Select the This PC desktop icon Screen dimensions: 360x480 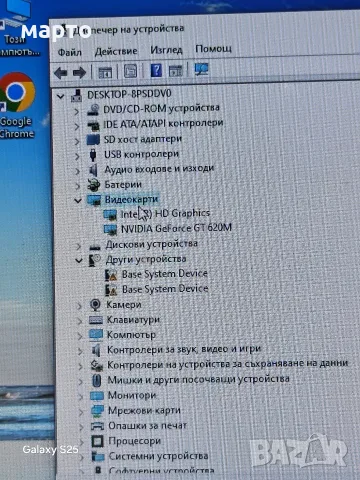[x=18, y=28]
